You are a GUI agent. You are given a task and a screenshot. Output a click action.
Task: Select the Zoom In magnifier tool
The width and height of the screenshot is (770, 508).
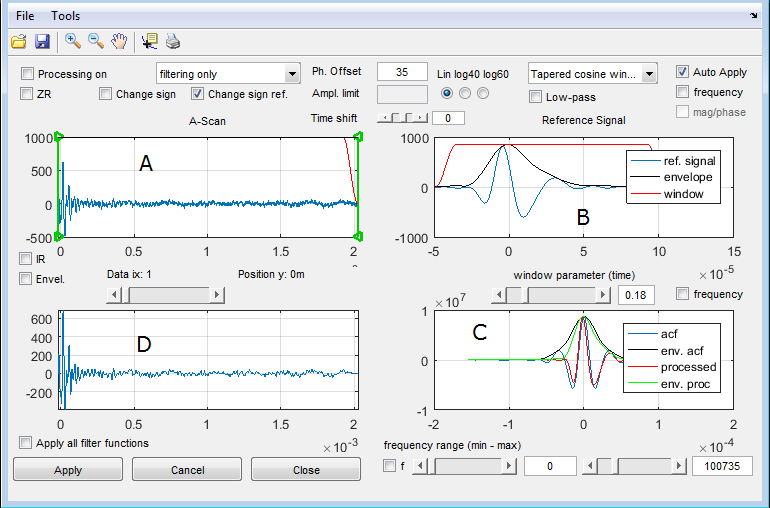click(73, 41)
